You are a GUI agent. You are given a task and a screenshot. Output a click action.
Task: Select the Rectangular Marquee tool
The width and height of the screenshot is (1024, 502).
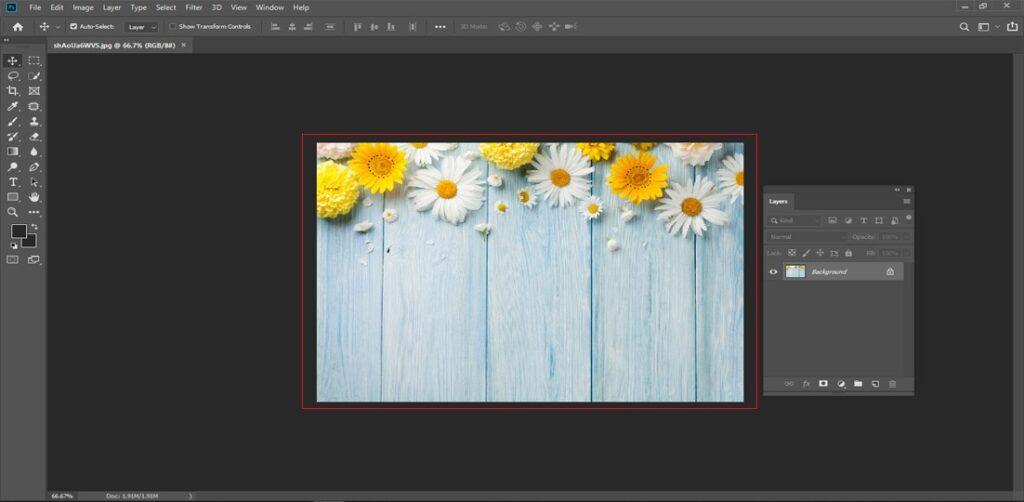pyautogui.click(x=34, y=61)
